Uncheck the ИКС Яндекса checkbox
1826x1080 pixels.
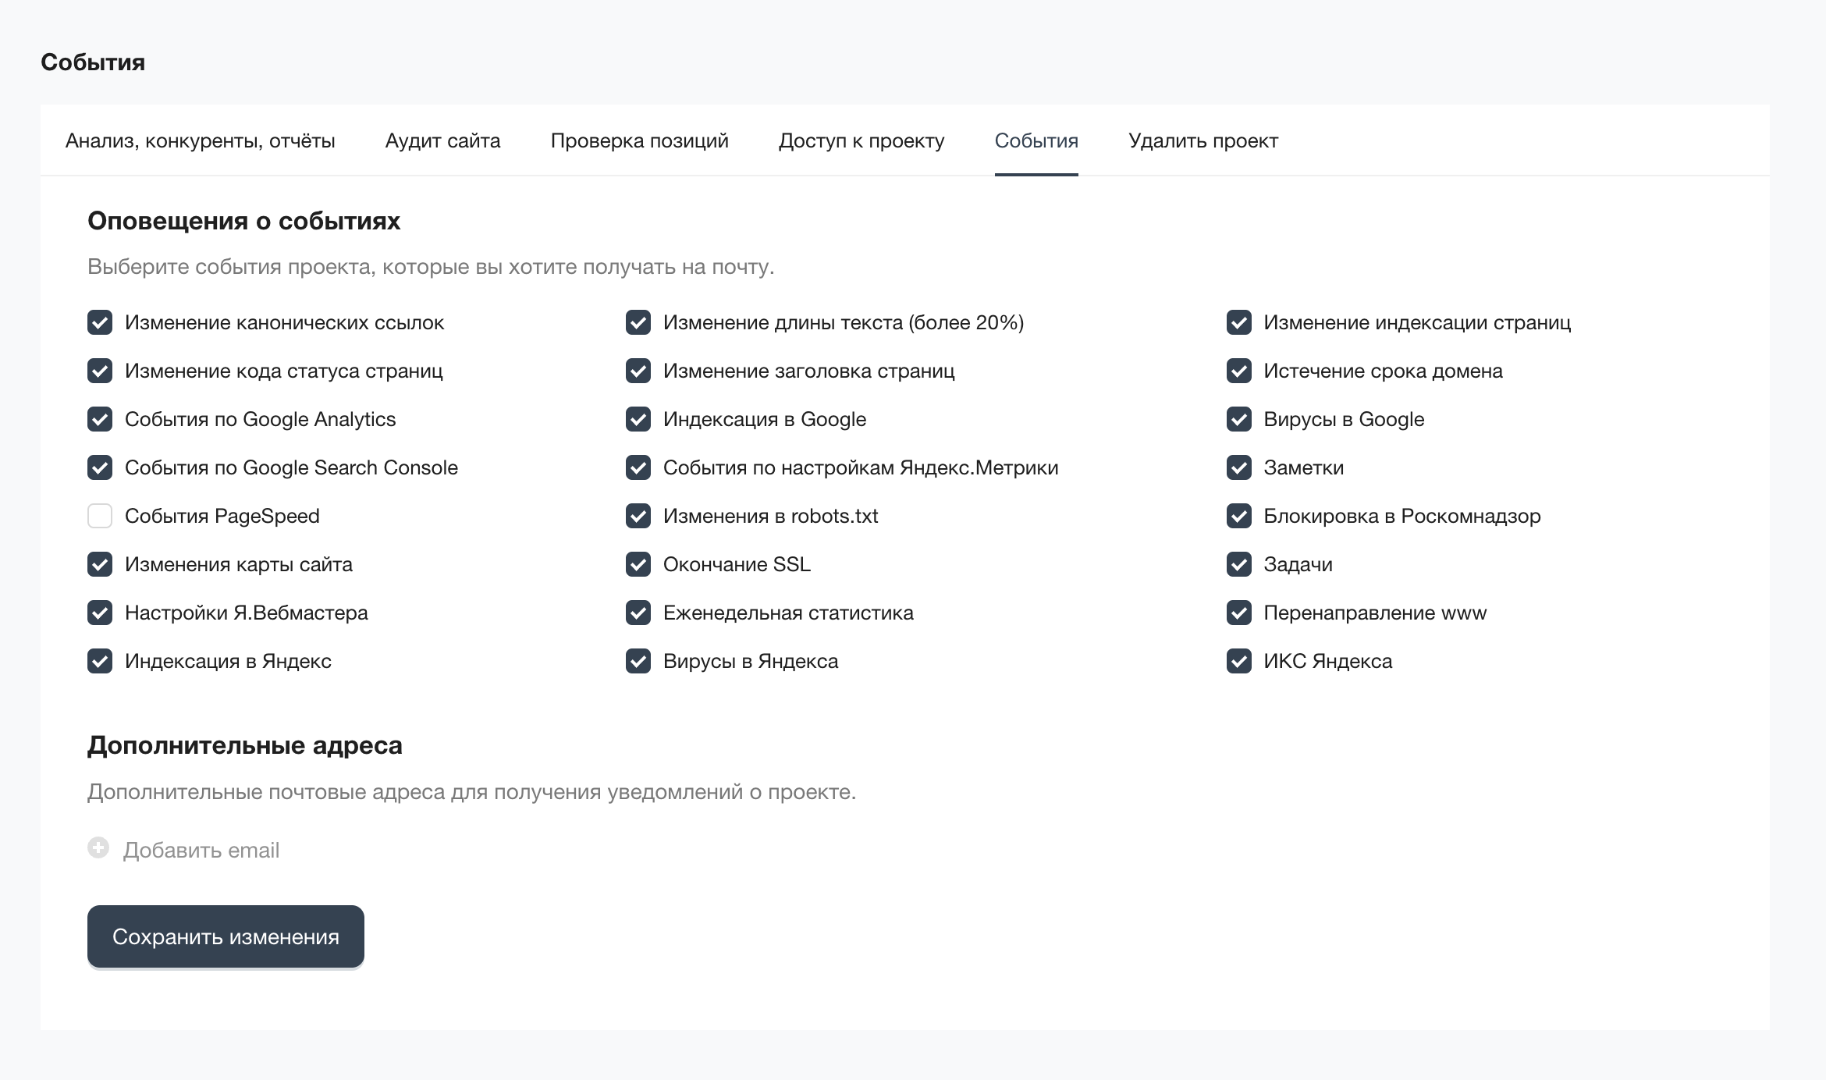click(1239, 661)
